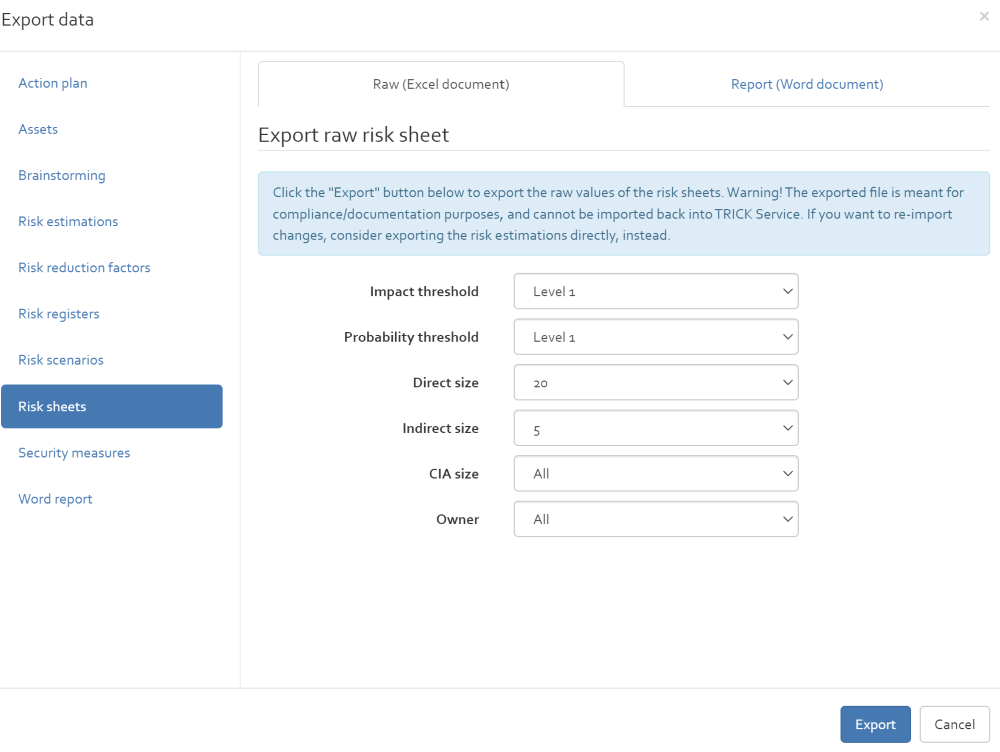Click the CIA size label

pyautogui.click(x=454, y=474)
